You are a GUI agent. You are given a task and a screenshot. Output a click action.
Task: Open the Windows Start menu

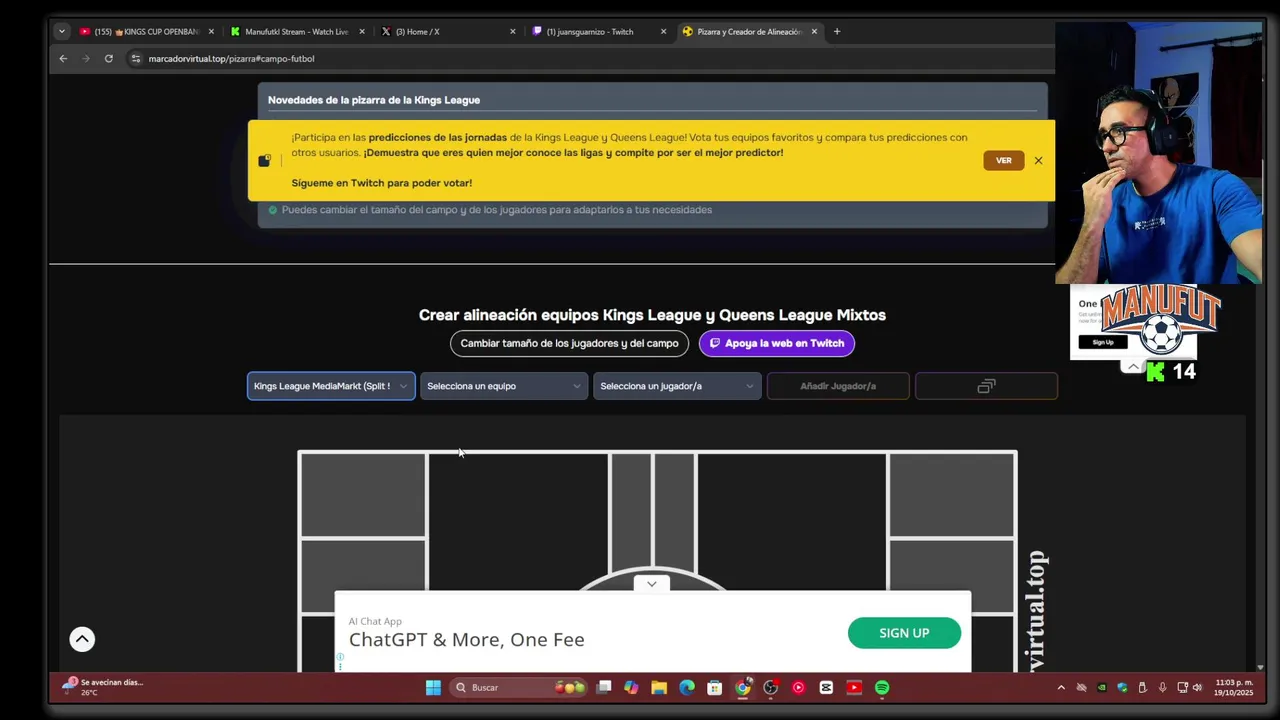tap(433, 687)
